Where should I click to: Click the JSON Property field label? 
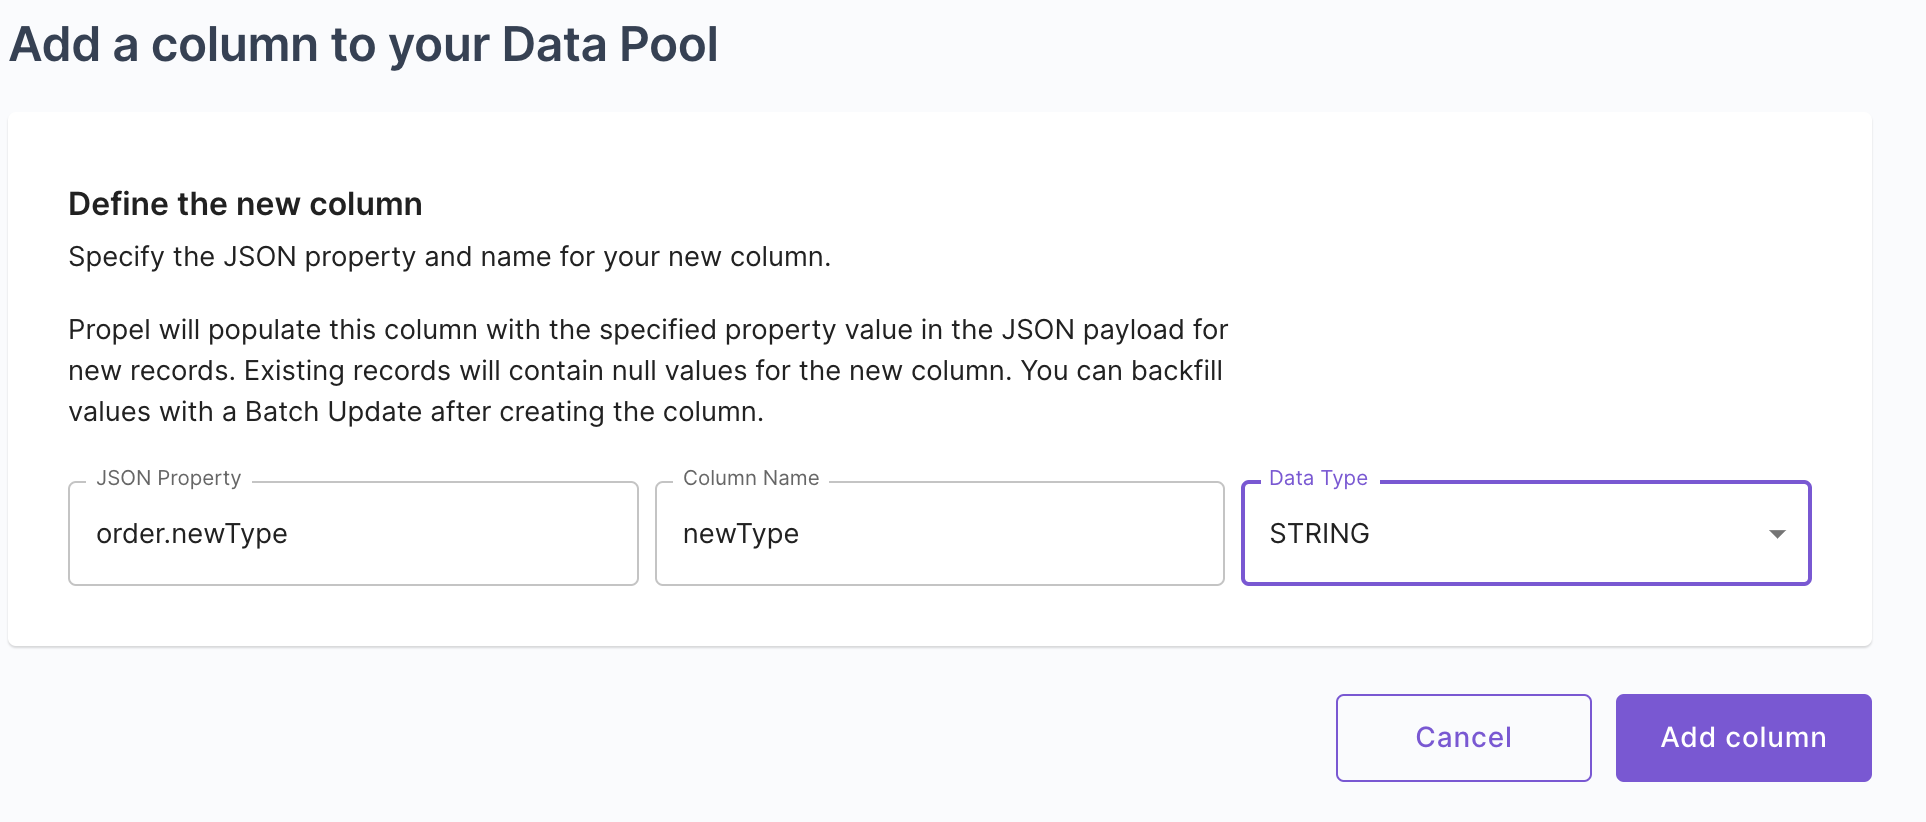[167, 478]
